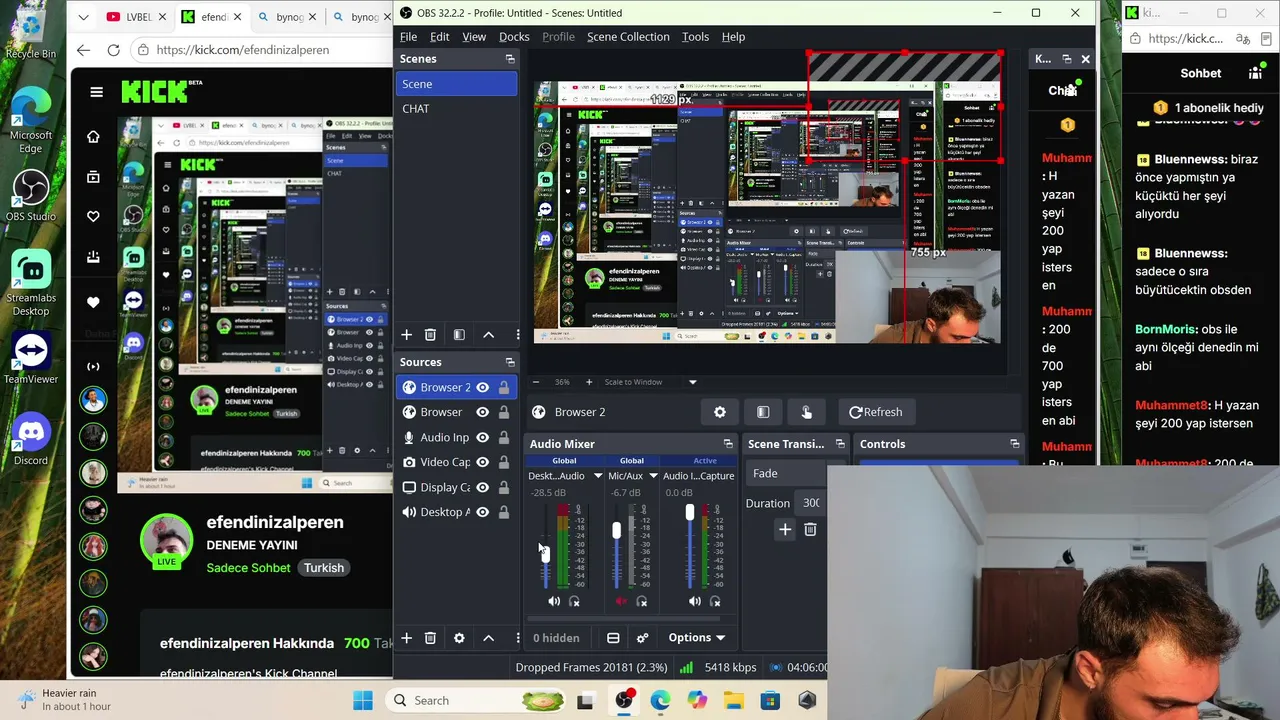Open the OBS Edit menu
The image size is (1280, 720).
click(x=440, y=37)
